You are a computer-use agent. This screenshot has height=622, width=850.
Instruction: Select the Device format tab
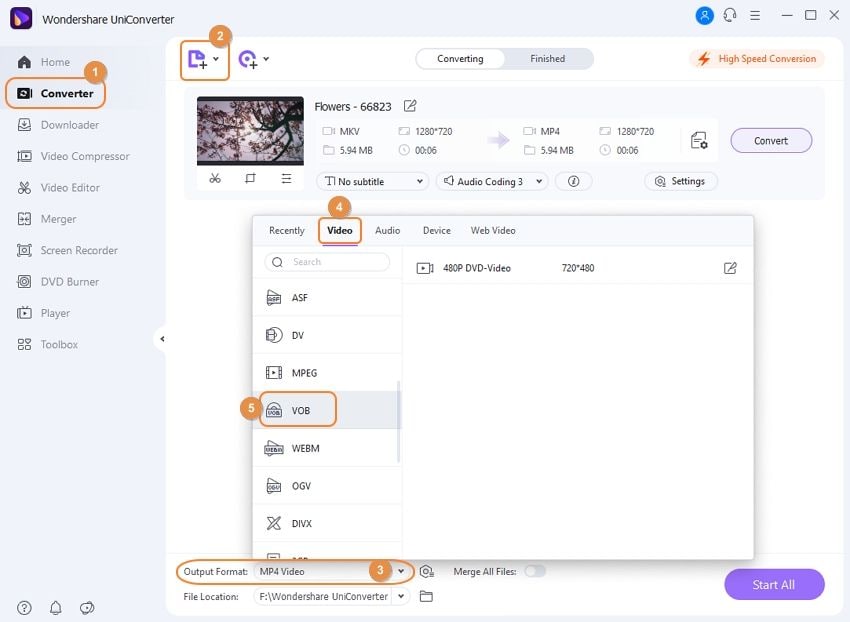437,230
